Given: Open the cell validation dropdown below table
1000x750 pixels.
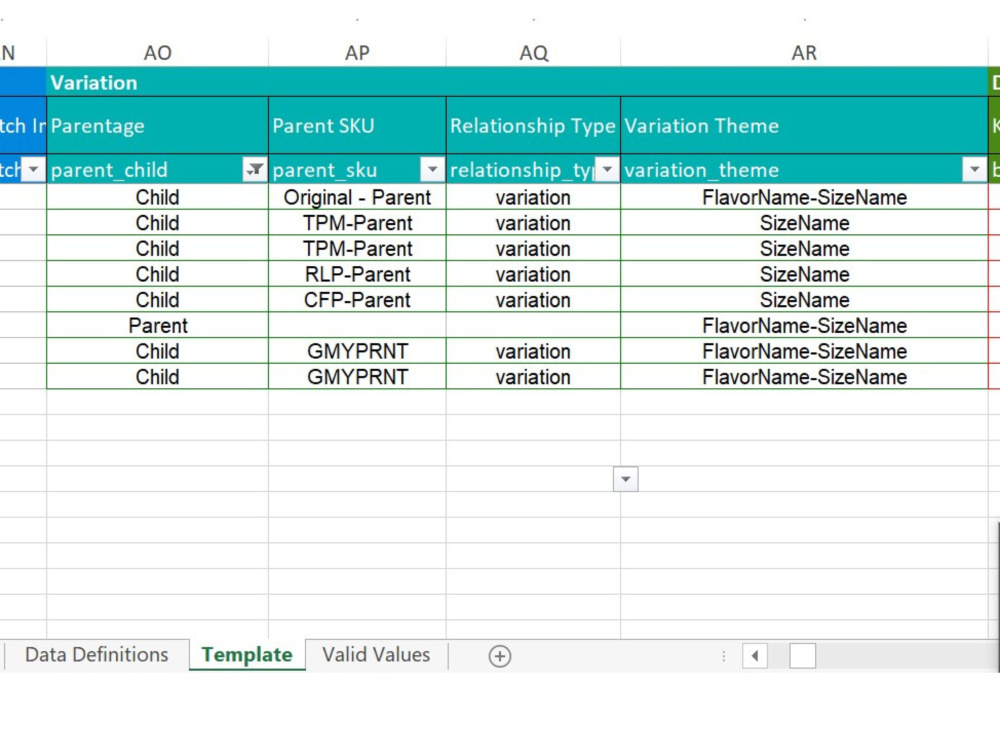Looking at the screenshot, I should pos(626,479).
